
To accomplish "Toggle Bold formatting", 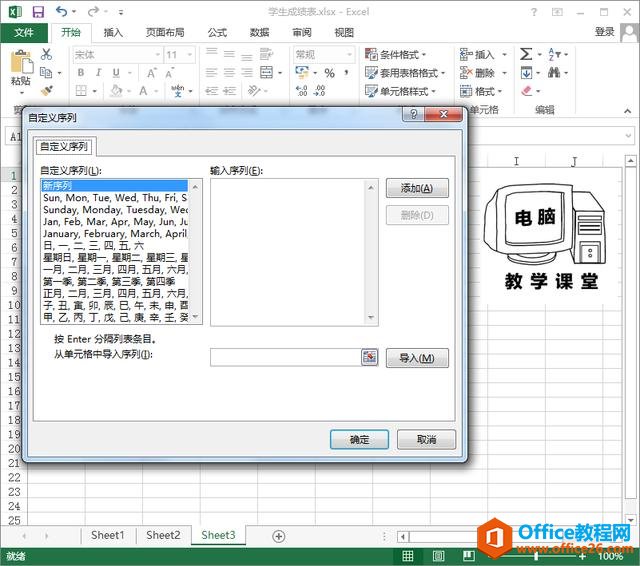I will pyautogui.click(x=81, y=73).
